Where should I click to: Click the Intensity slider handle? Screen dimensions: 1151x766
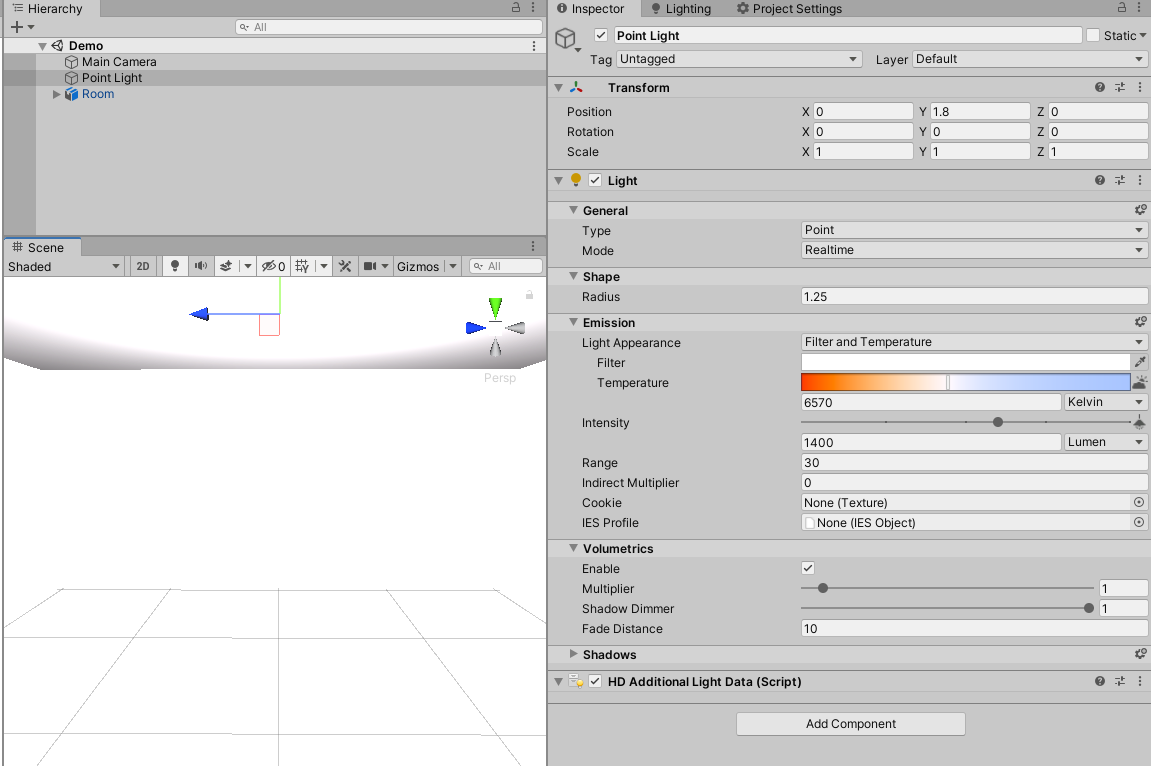click(998, 422)
